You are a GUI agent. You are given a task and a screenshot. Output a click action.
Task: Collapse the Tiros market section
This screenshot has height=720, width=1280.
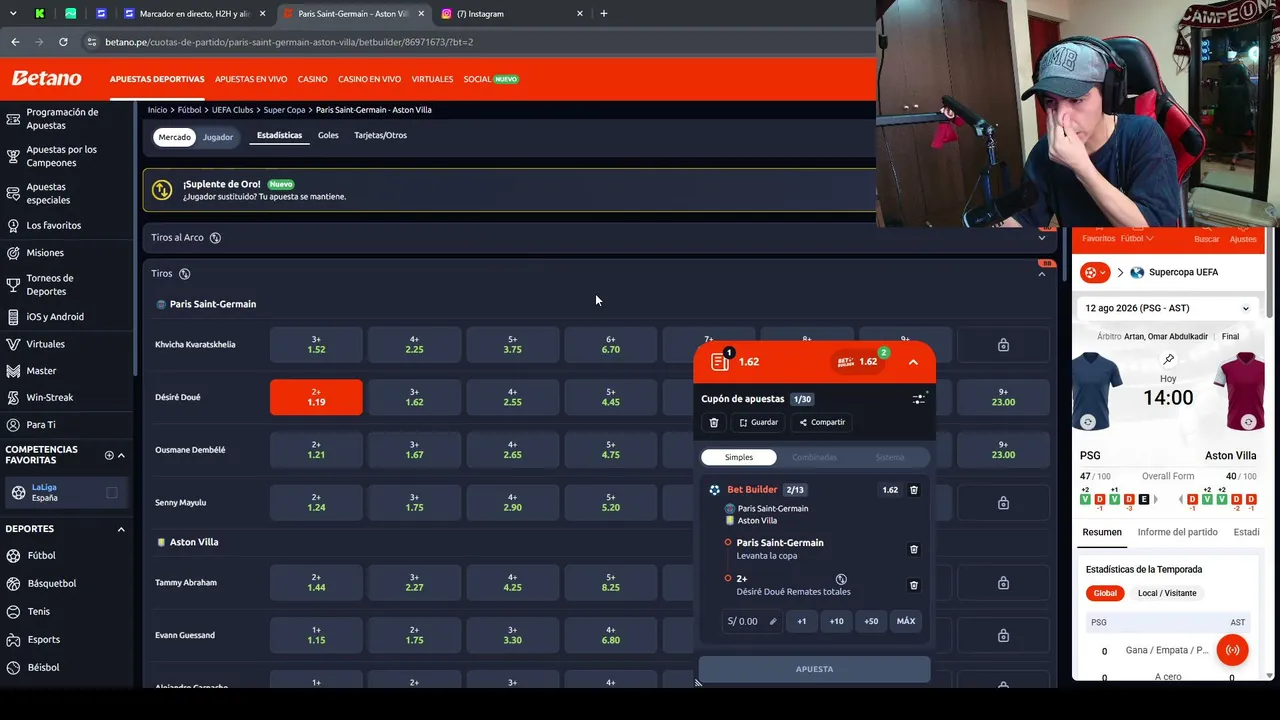[1042, 274]
